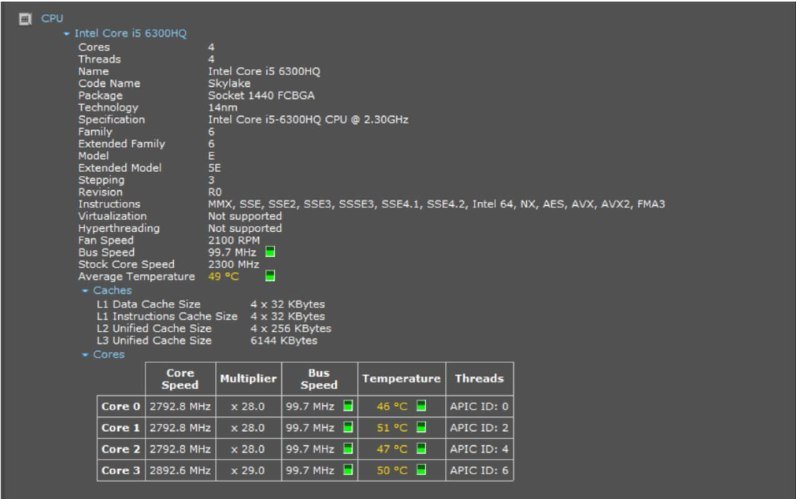Click the 14nm technology value
The height and width of the screenshot is (499, 800).
point(222,108)
